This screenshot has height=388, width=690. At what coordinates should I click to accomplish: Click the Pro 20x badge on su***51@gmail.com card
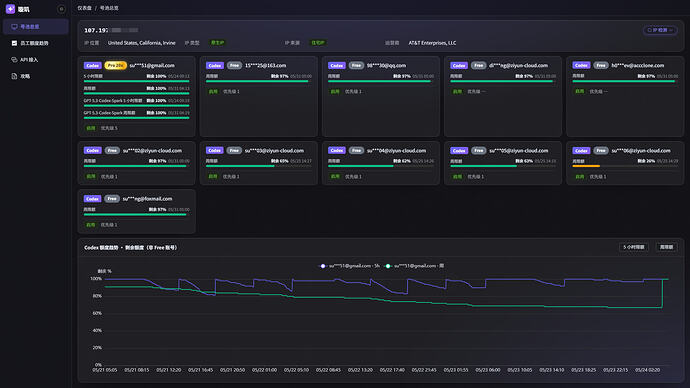pos(115,66)
